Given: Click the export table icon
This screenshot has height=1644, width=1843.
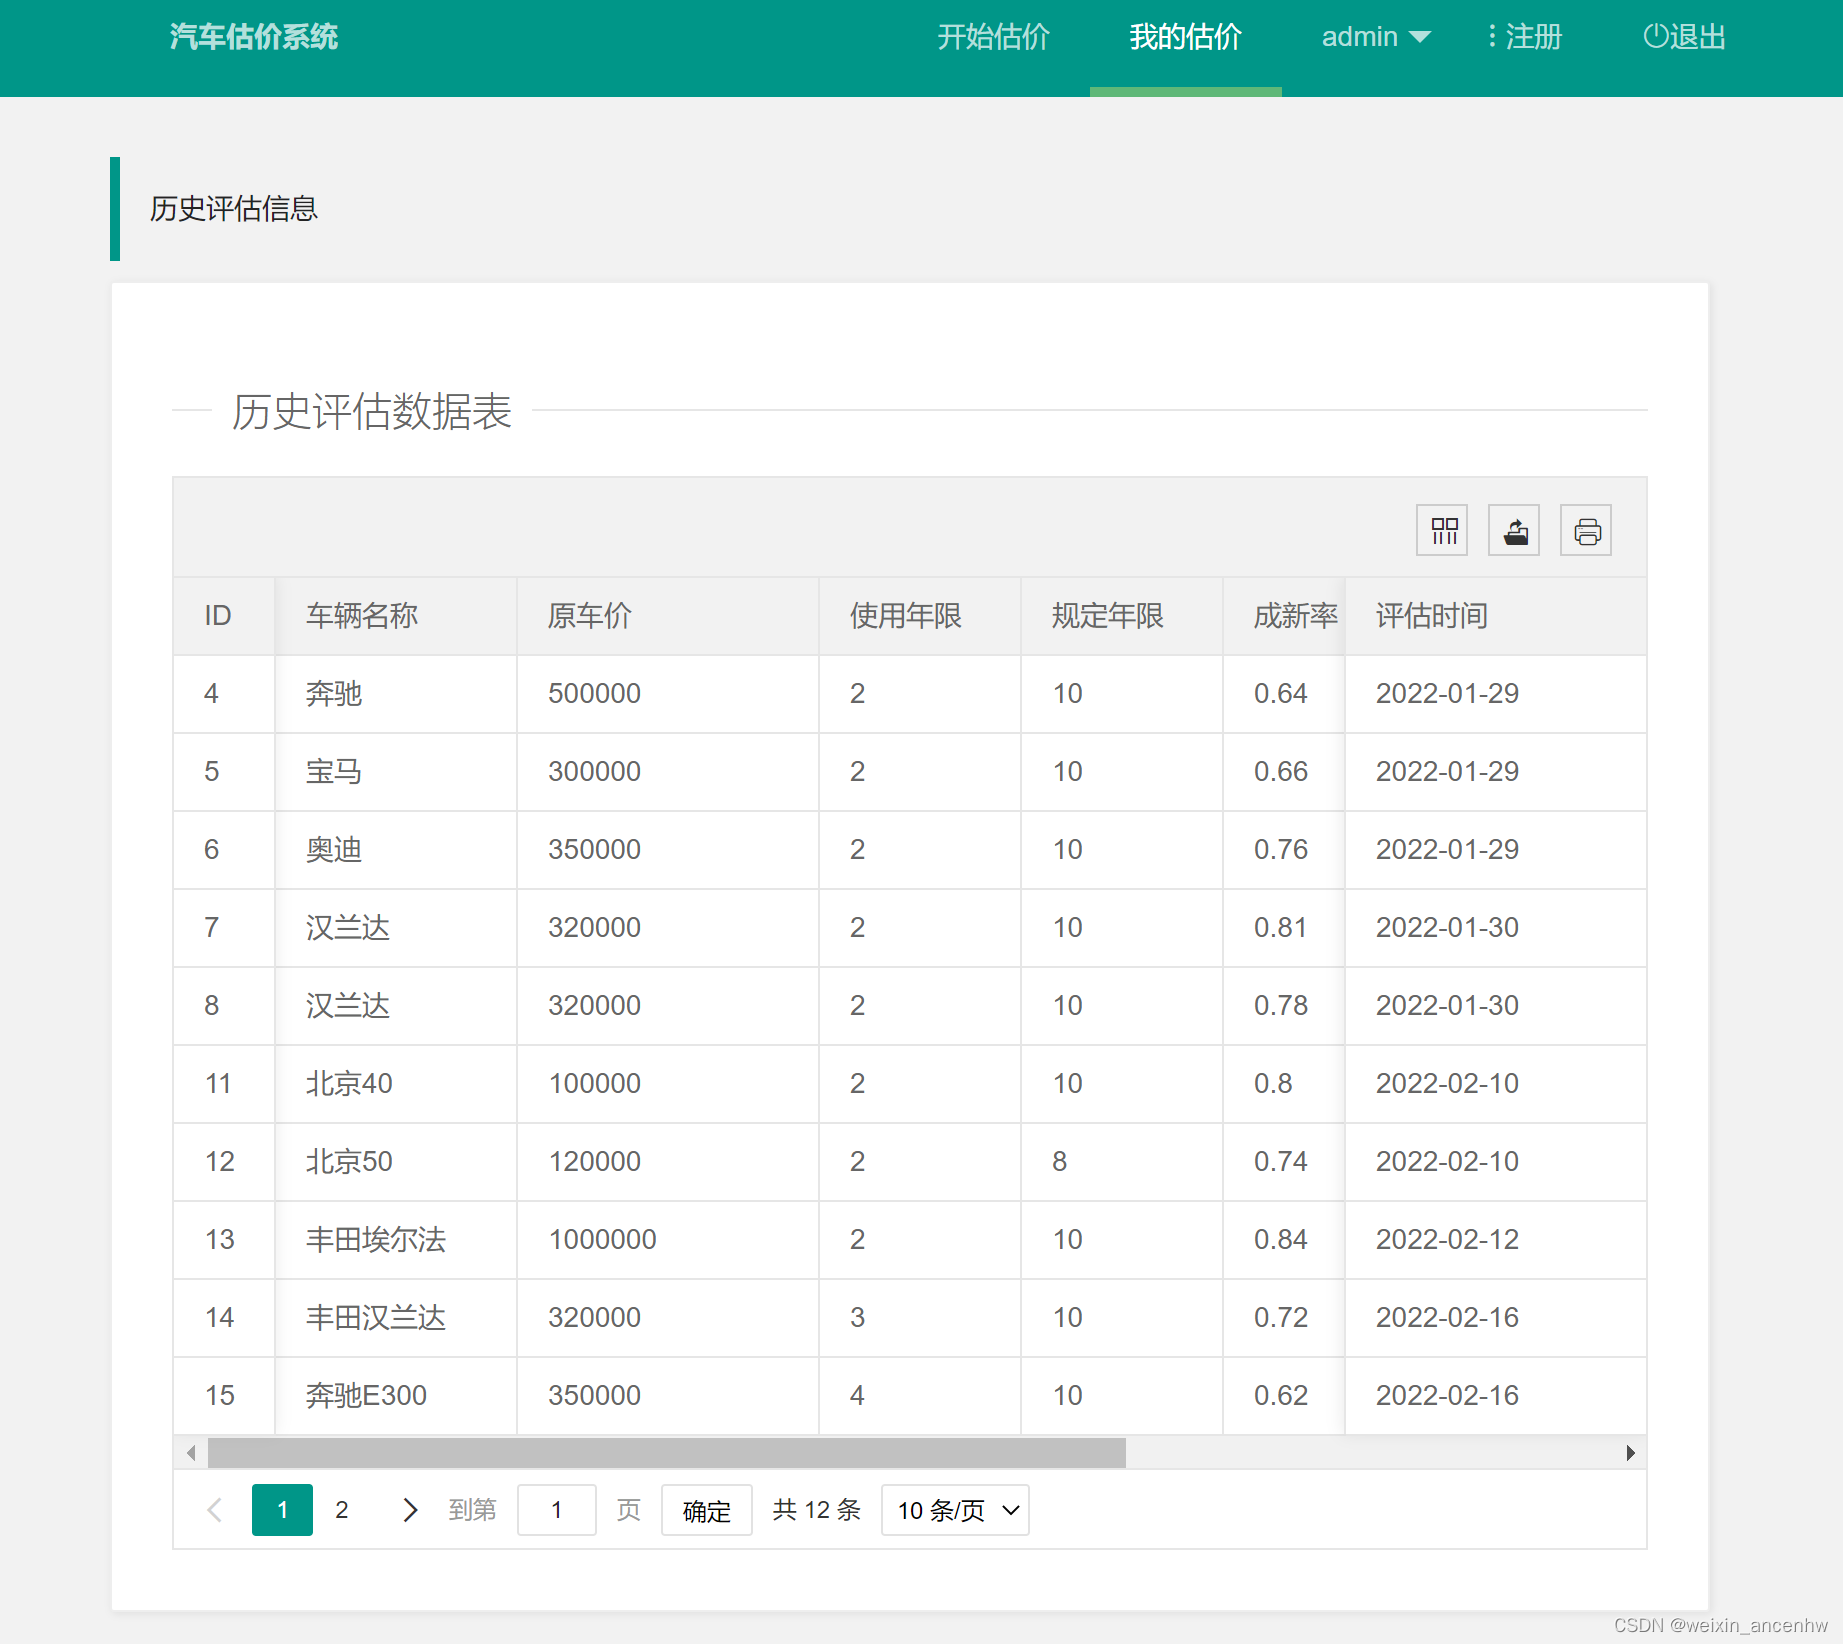Looking at the screenshot, I should pyautogui.click(x=1514, y=530).
